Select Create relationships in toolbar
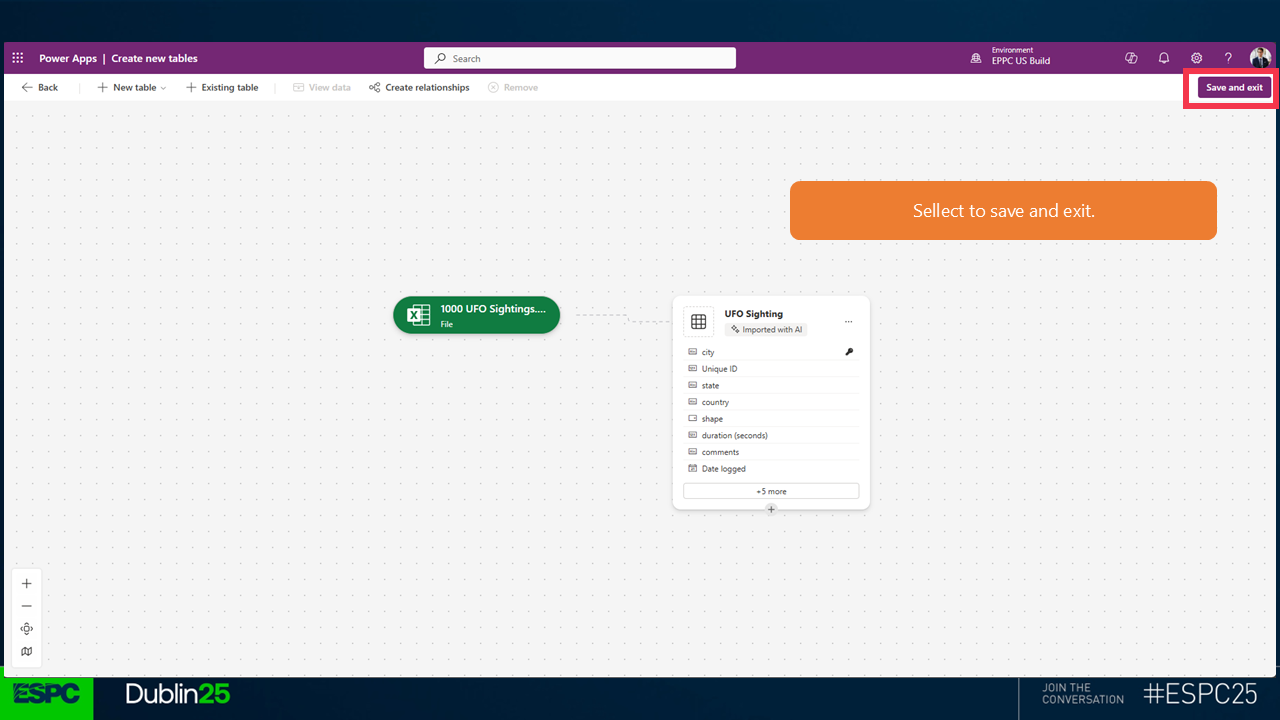 419,88
